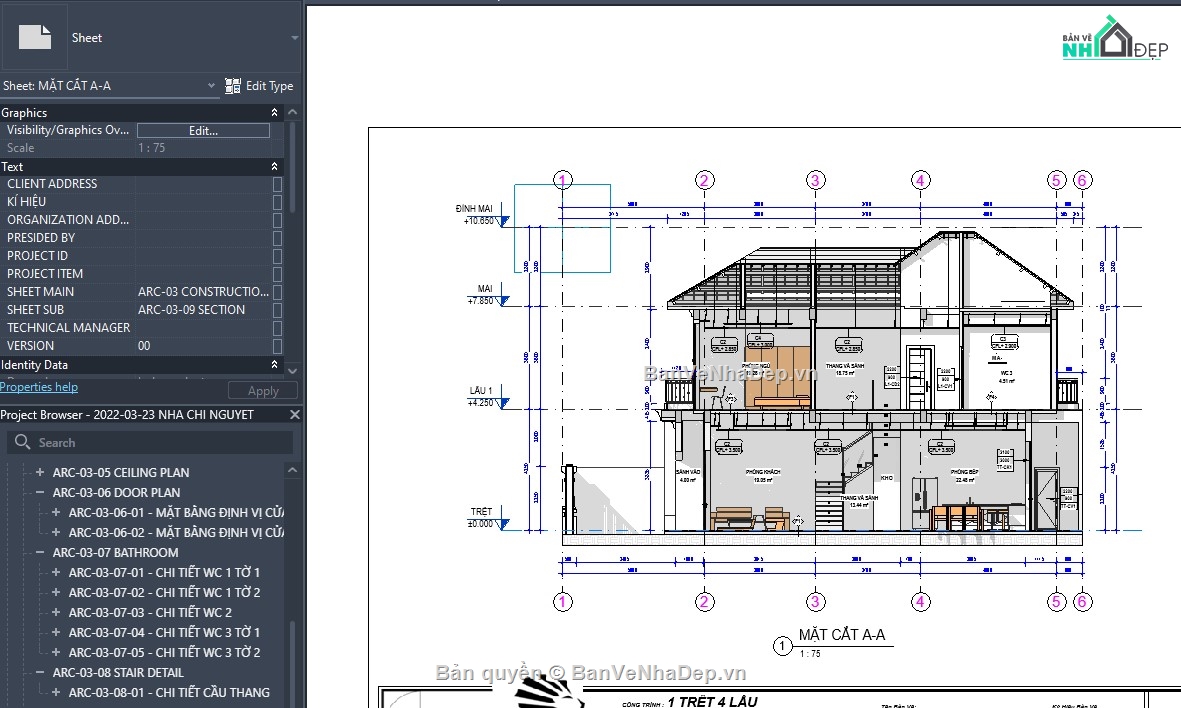1181x708 pixels.
Task: Toggle the small box beside SHEET MAIN
Action: point(277,291)
